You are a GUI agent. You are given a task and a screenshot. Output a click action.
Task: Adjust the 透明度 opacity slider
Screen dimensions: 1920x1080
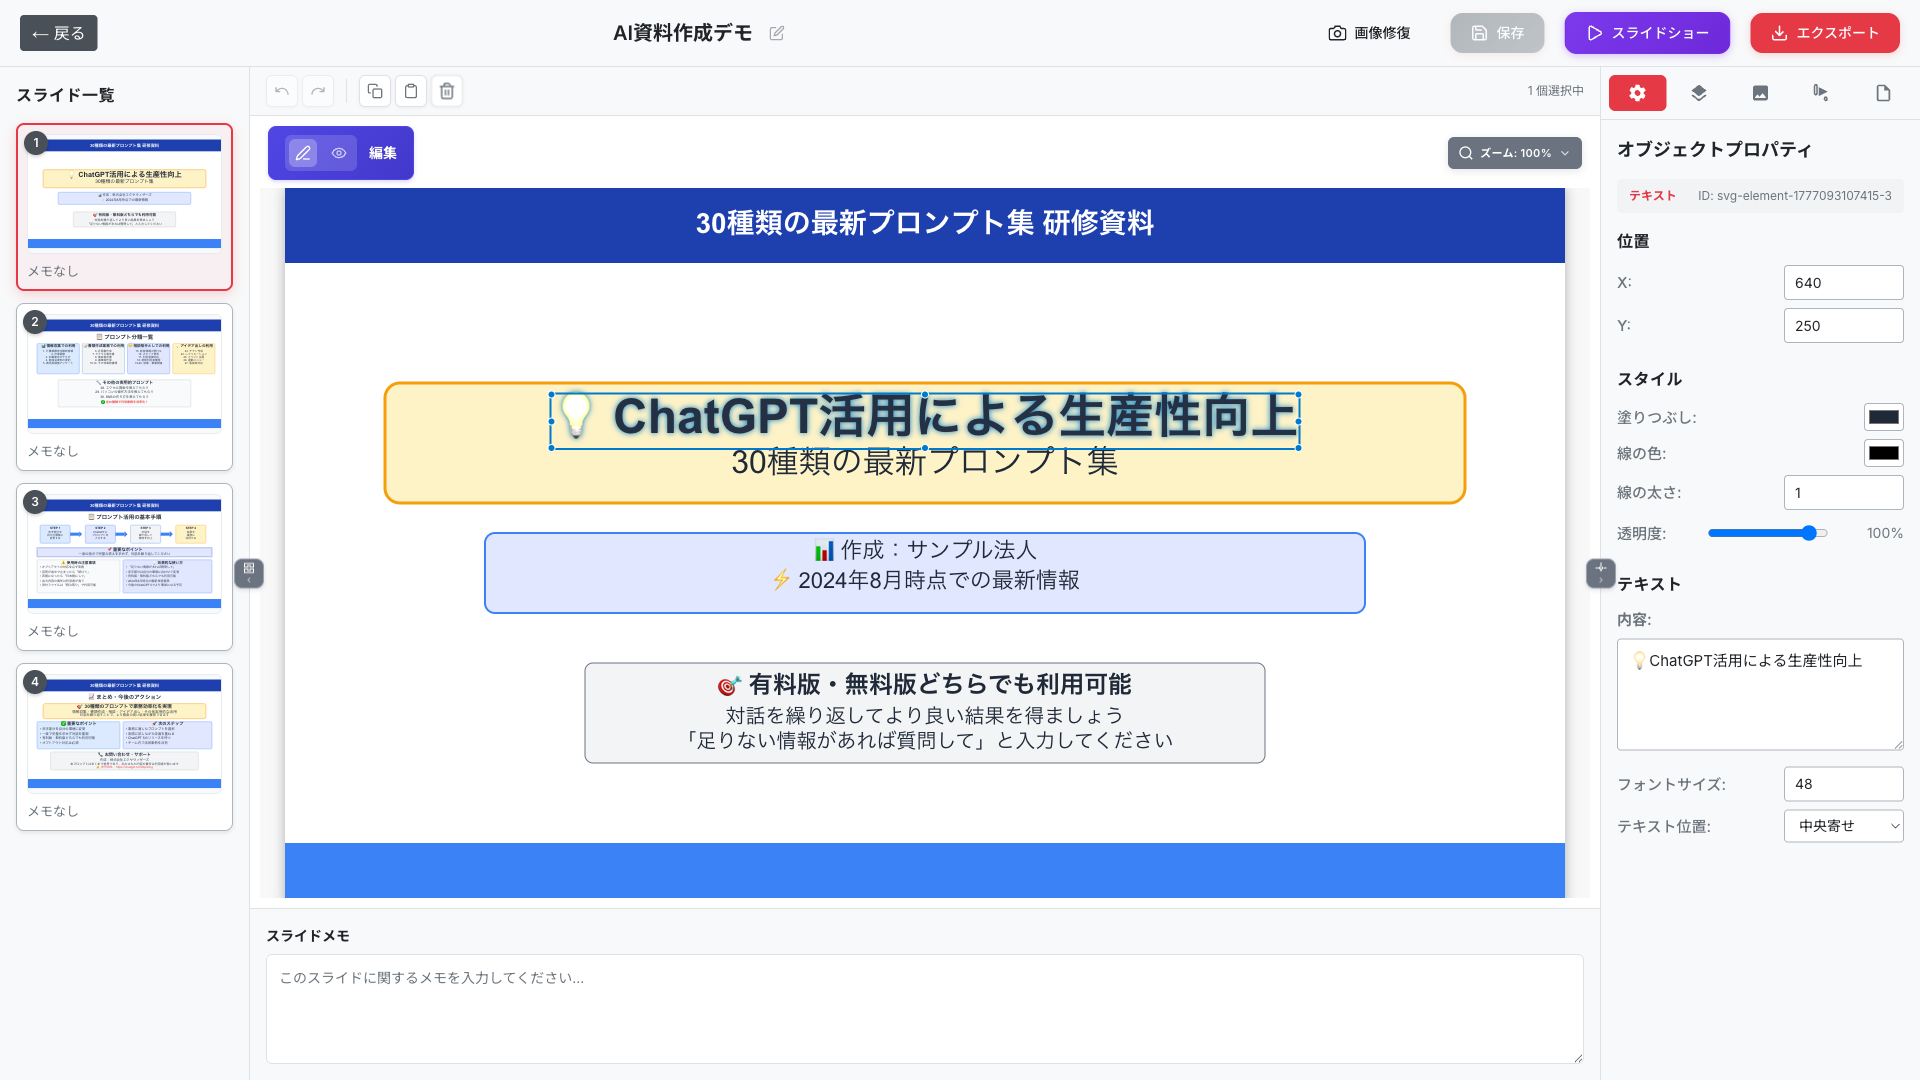1767,533
